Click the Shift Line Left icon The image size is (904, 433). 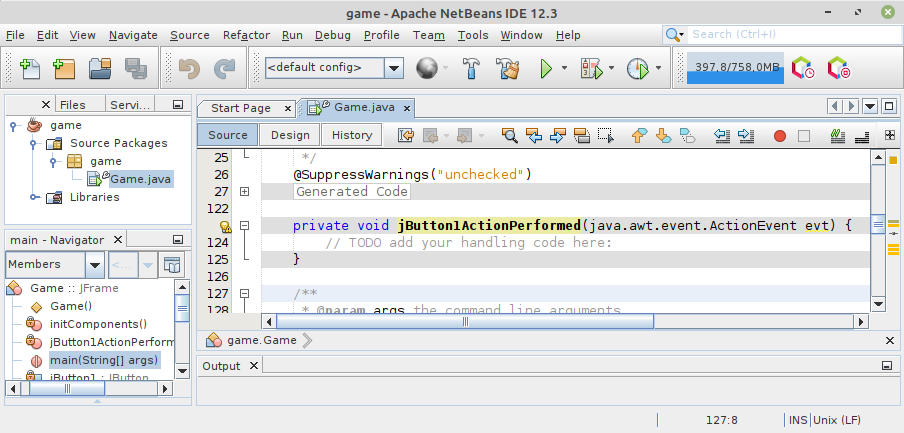tap(722, 135)
